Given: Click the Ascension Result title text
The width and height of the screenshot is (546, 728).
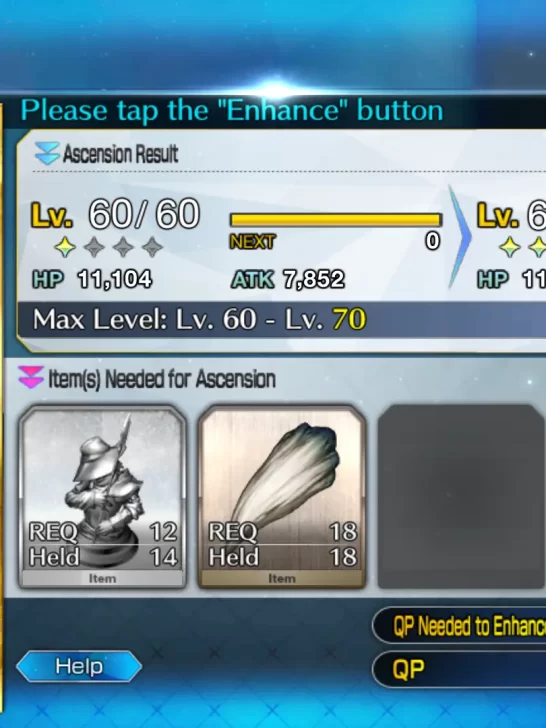Looking at the screenshot, I should pos(120,154).
